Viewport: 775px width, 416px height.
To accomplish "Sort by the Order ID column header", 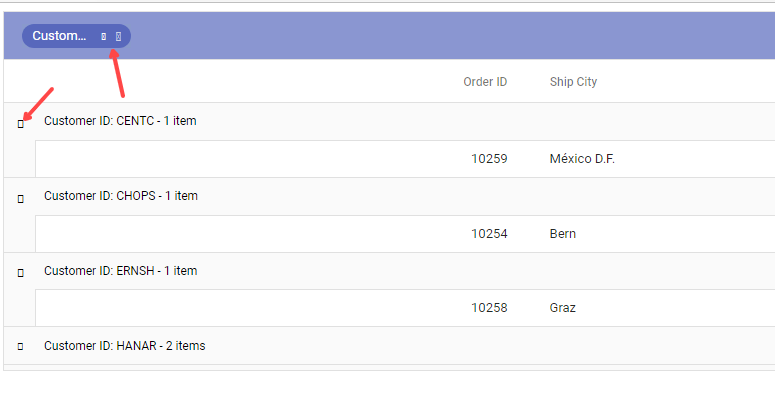I will (485, 82).
